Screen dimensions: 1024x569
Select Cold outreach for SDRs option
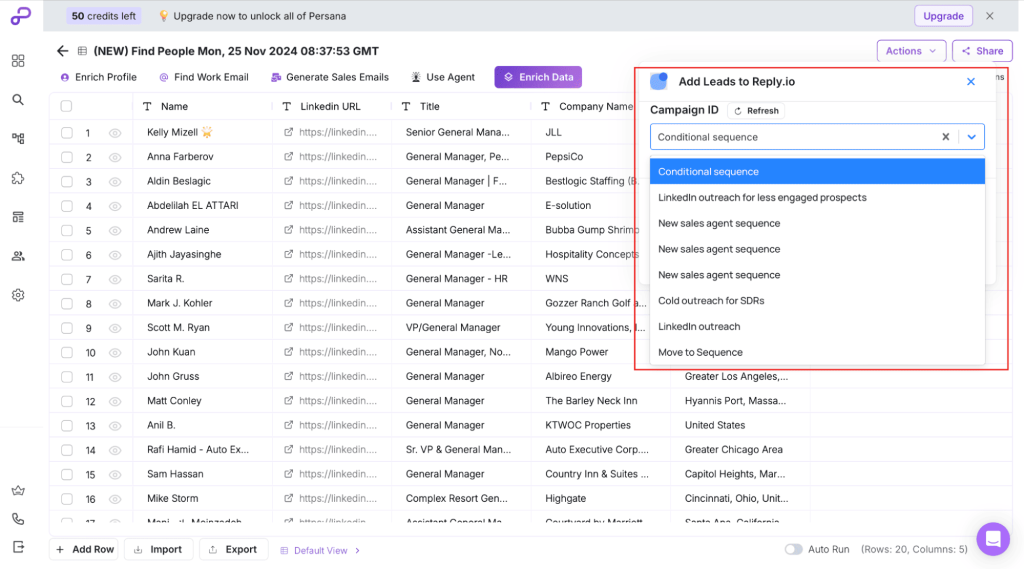817,301
